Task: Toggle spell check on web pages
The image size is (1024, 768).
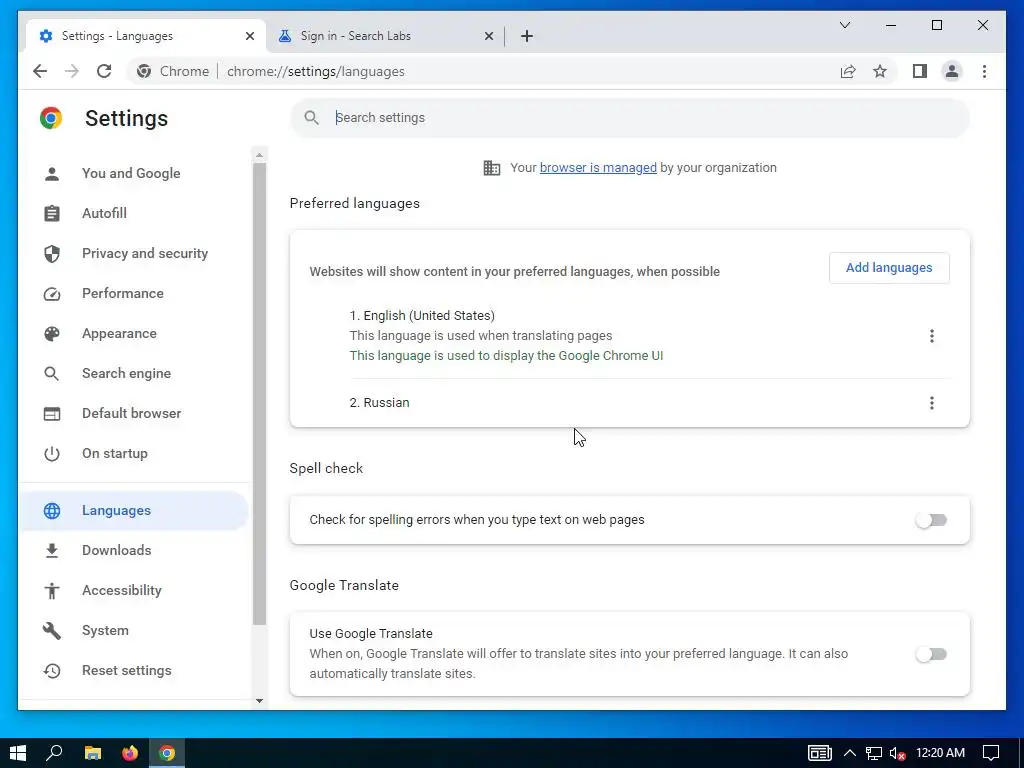Action: (x=931, y=520)
